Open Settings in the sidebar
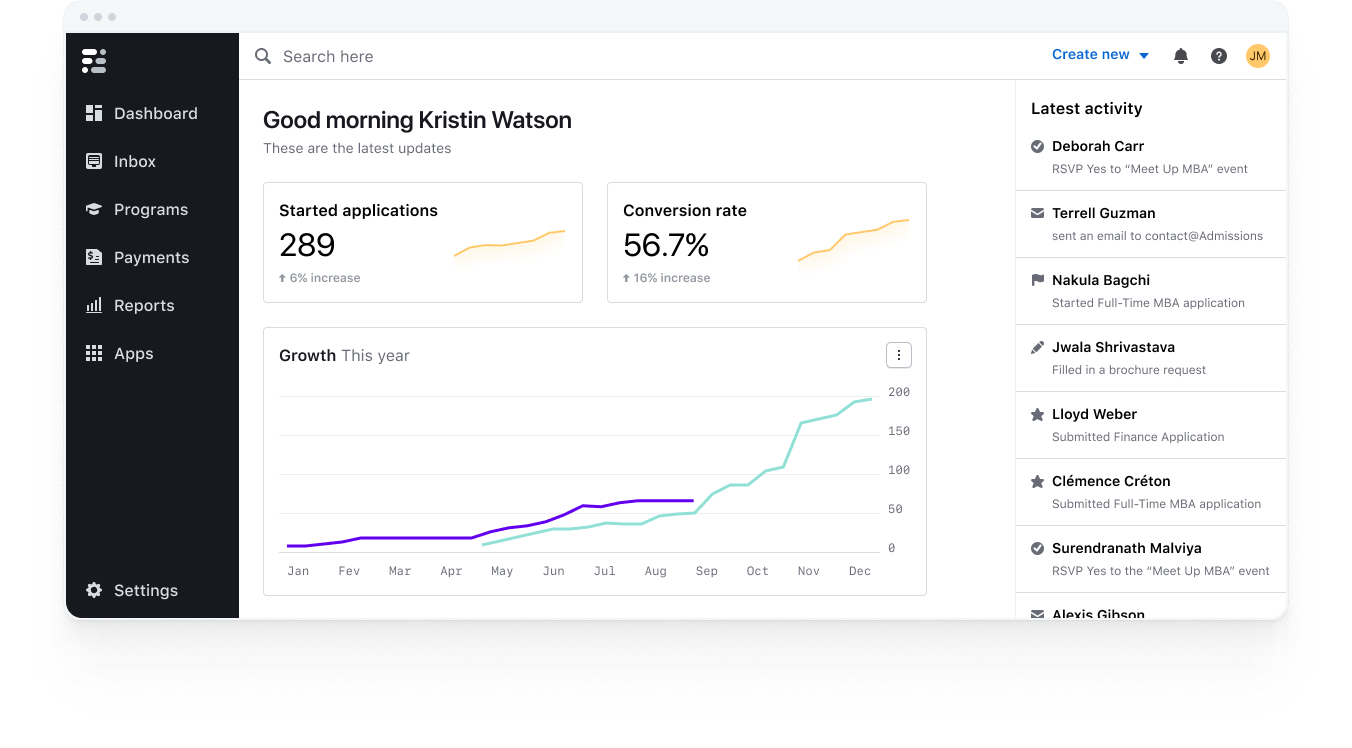Image resolution: width=1352 pixels, height=748 pixels. point(145,590)
